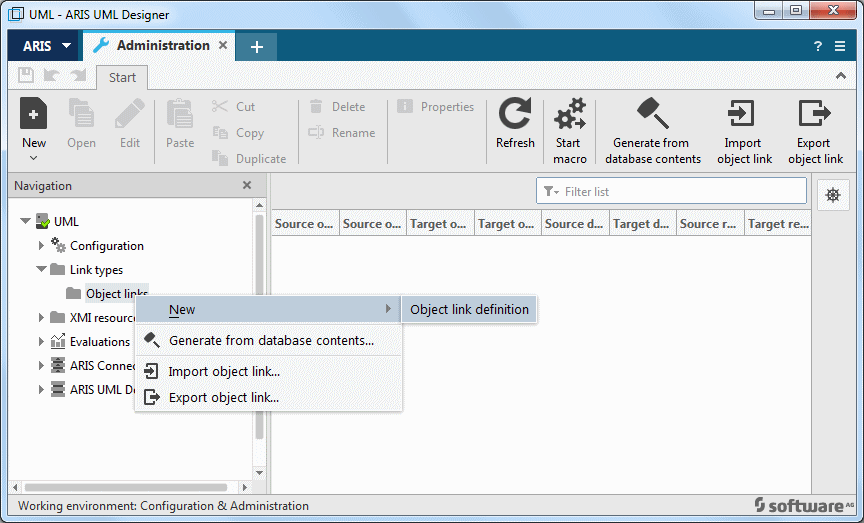
Task: Click Delete in the ribbon
Action: coord(337,106)
